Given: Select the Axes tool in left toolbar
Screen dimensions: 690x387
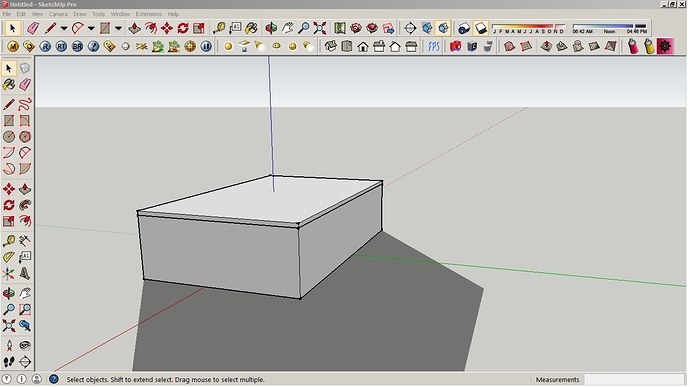Looking at the screenshot, I should pyautogui.click(x=9, y=274).
